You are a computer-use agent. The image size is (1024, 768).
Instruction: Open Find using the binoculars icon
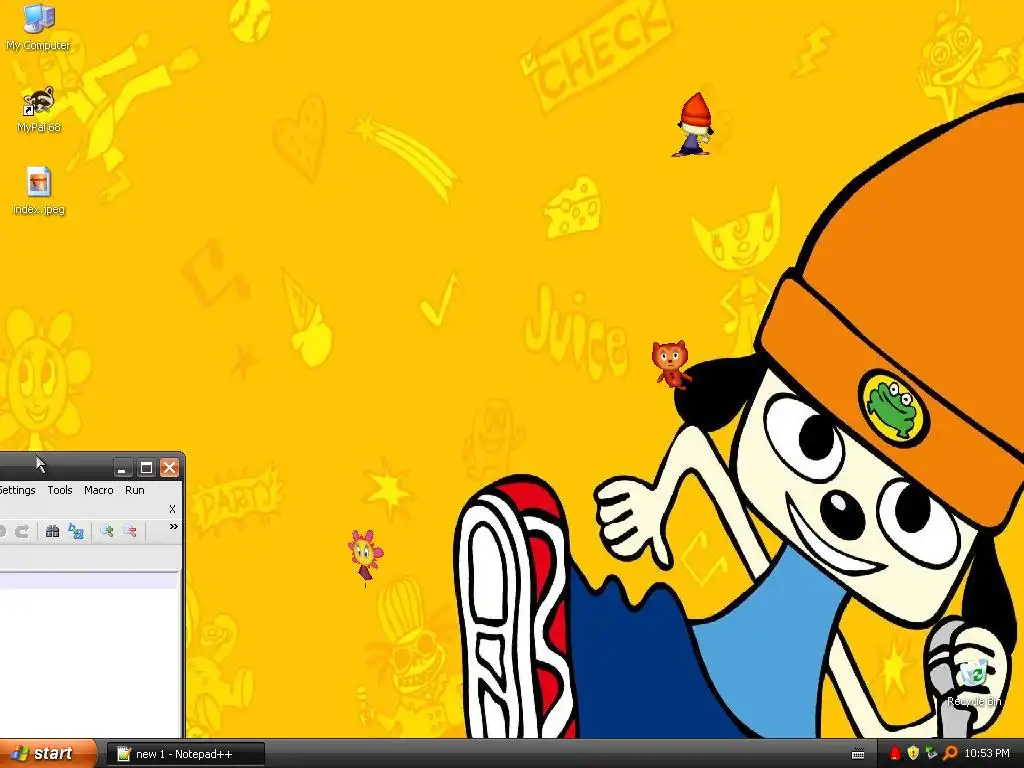(53, 532)
